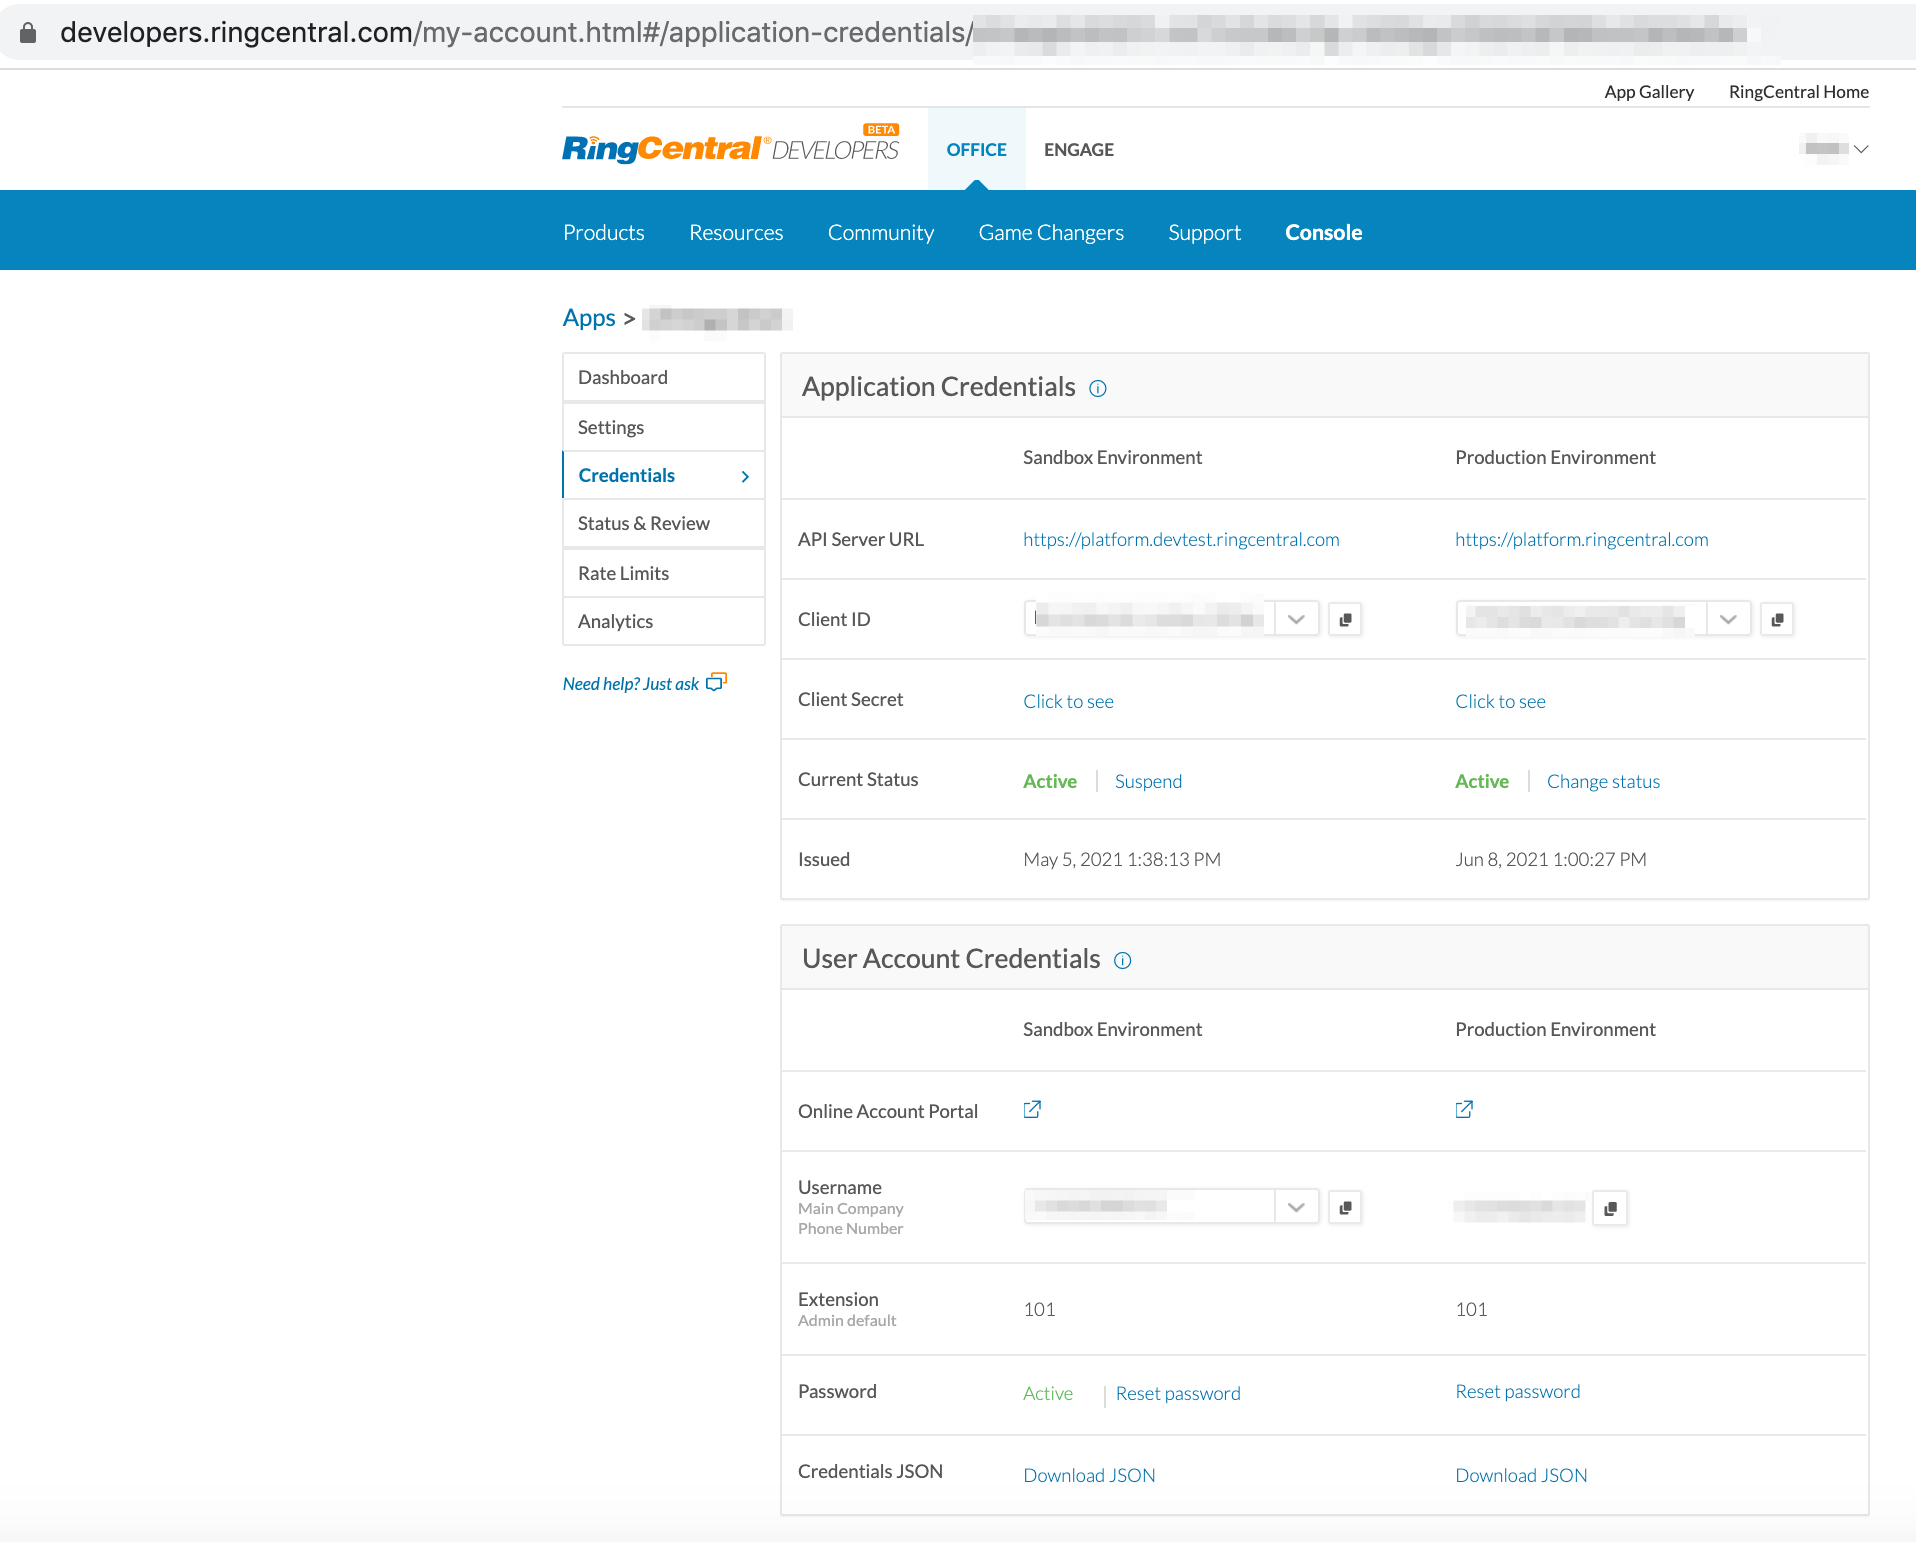Select Credentials in the sidebar
The width and height of the screenshot is (1916, 1542).
pyautogui.click(x=664, y=475)
